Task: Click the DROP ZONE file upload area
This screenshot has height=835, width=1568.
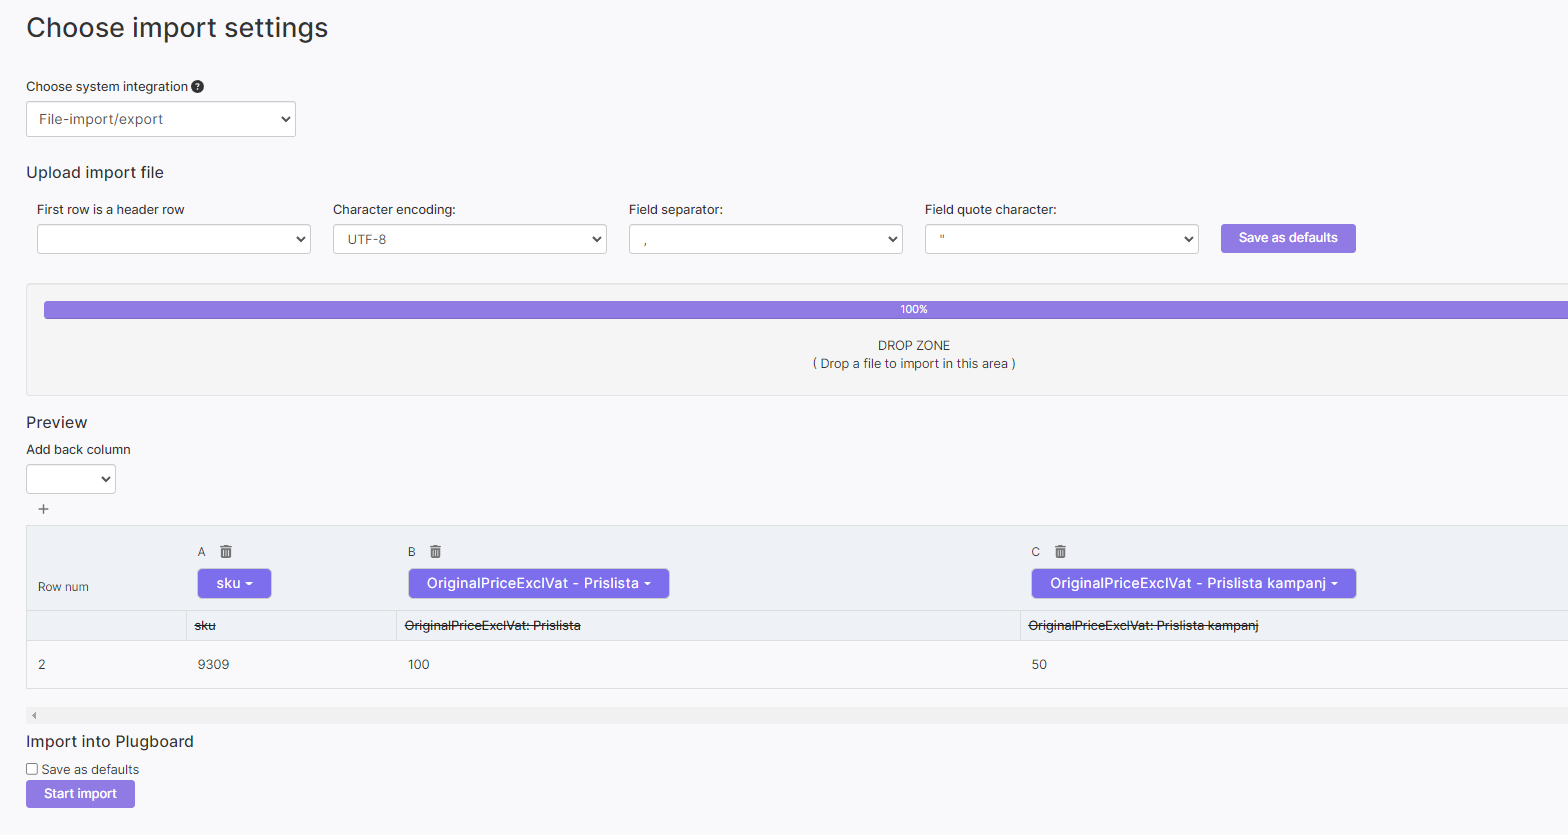Action: coord(913,355)
